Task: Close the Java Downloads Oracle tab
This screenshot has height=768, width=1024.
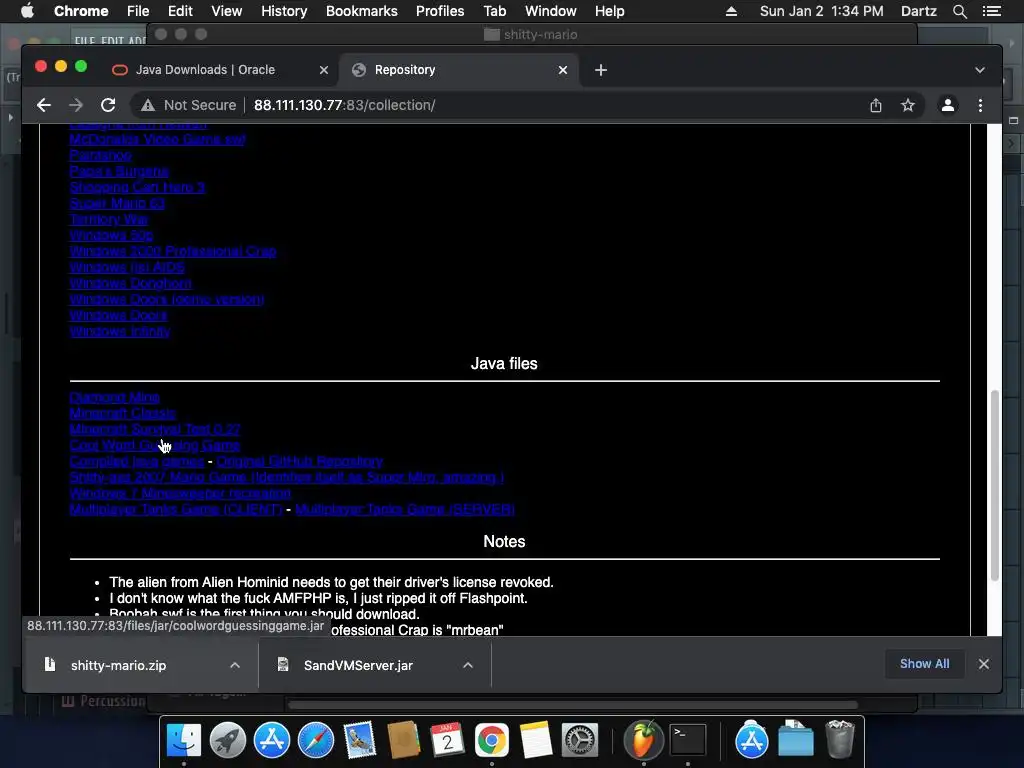Action: (324, 70)
